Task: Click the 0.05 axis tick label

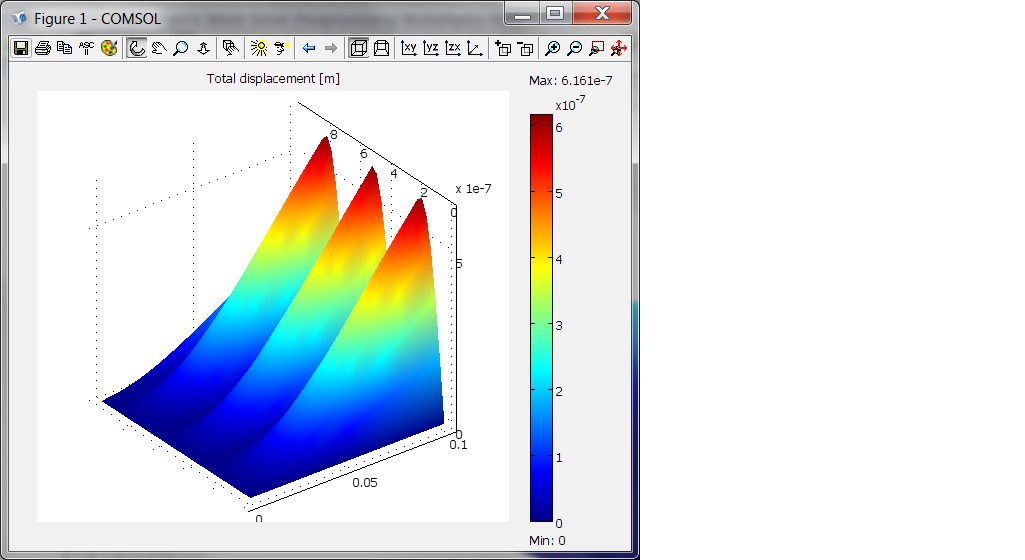Action: pos(365,482)
